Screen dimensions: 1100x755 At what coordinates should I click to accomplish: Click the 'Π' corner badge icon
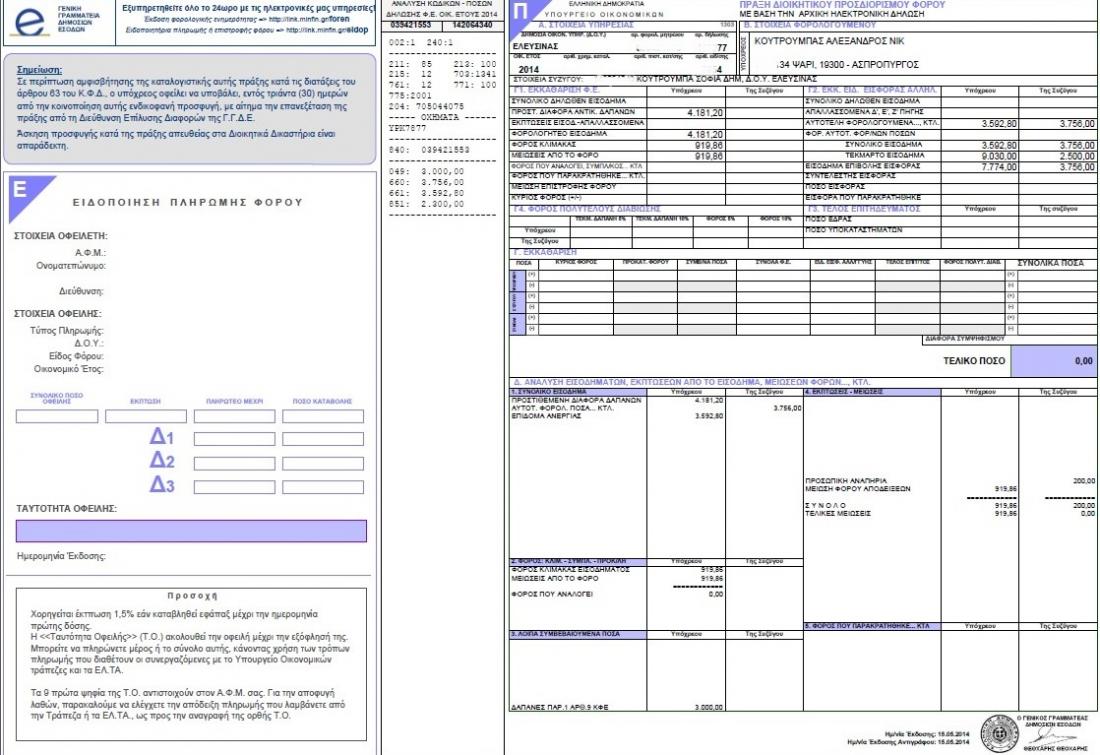point(523,12)
